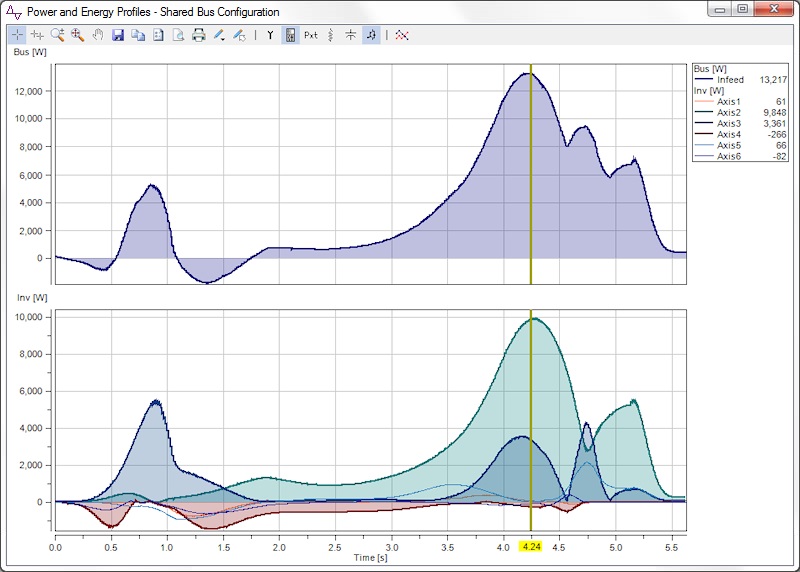The height and width of the screenshot is (572, 800).
Task: Select Axis2 entry in legend
Action: 728,112
